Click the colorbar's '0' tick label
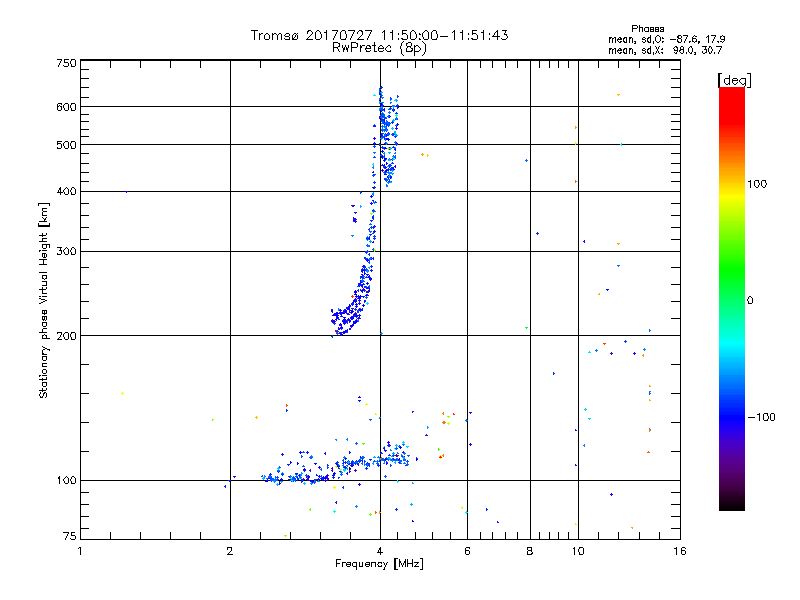Screen dimensions: 800x600 coord(750,301)
